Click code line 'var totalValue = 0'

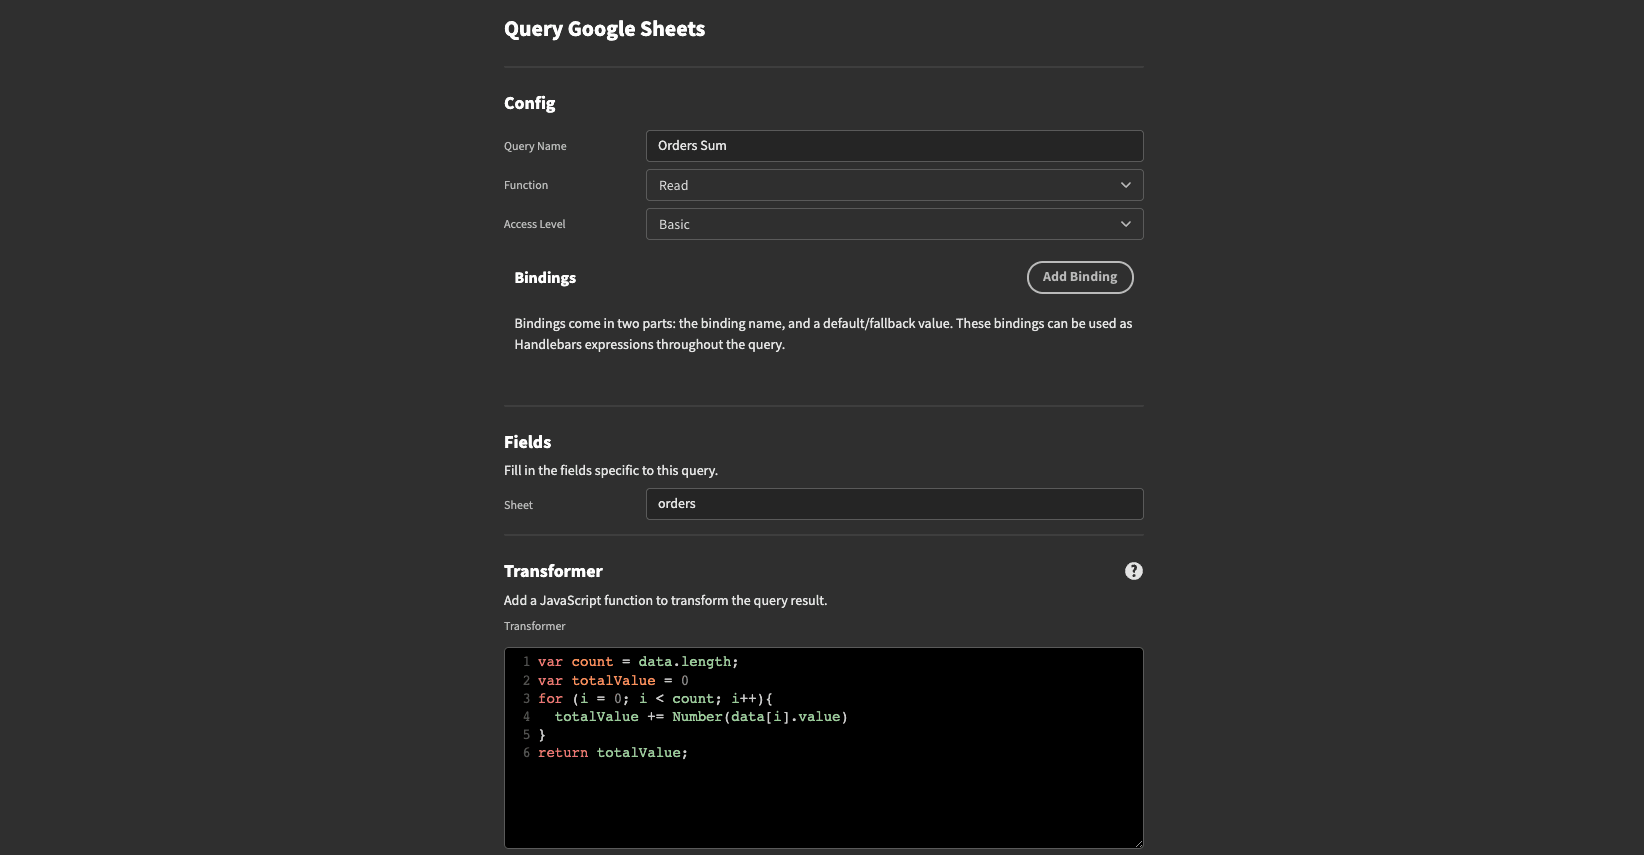pos(613,681)
